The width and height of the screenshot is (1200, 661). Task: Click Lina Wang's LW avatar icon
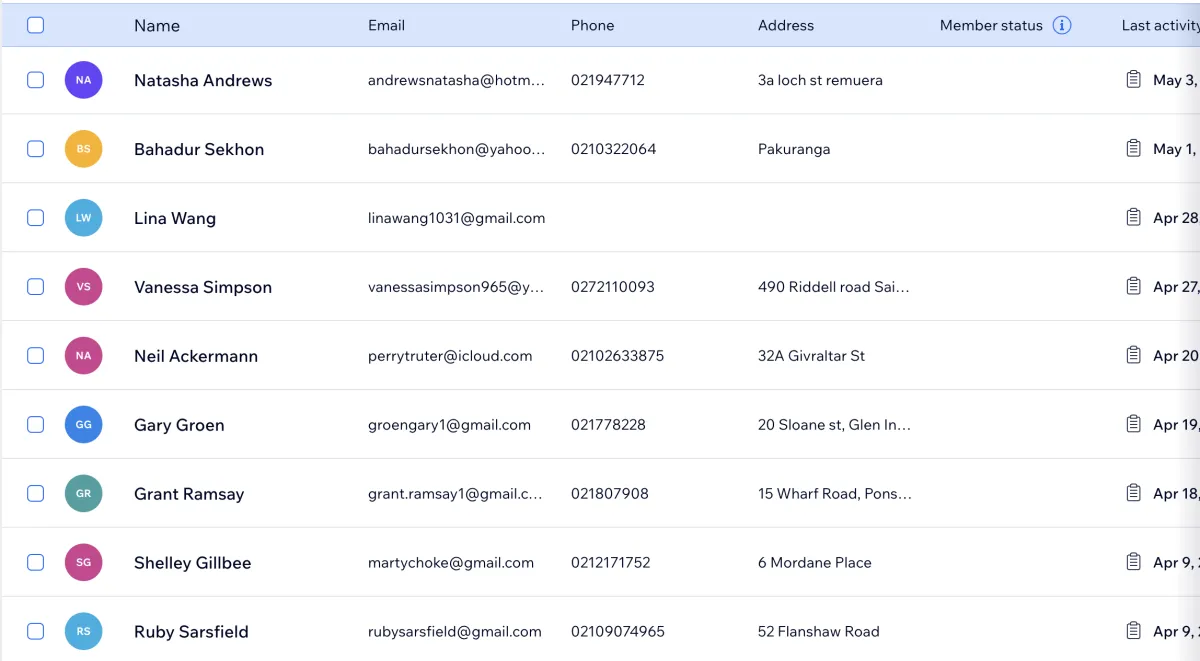83,218
